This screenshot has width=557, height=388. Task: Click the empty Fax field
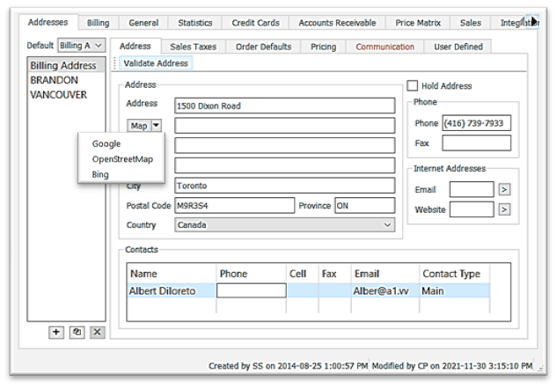point(476,143)
